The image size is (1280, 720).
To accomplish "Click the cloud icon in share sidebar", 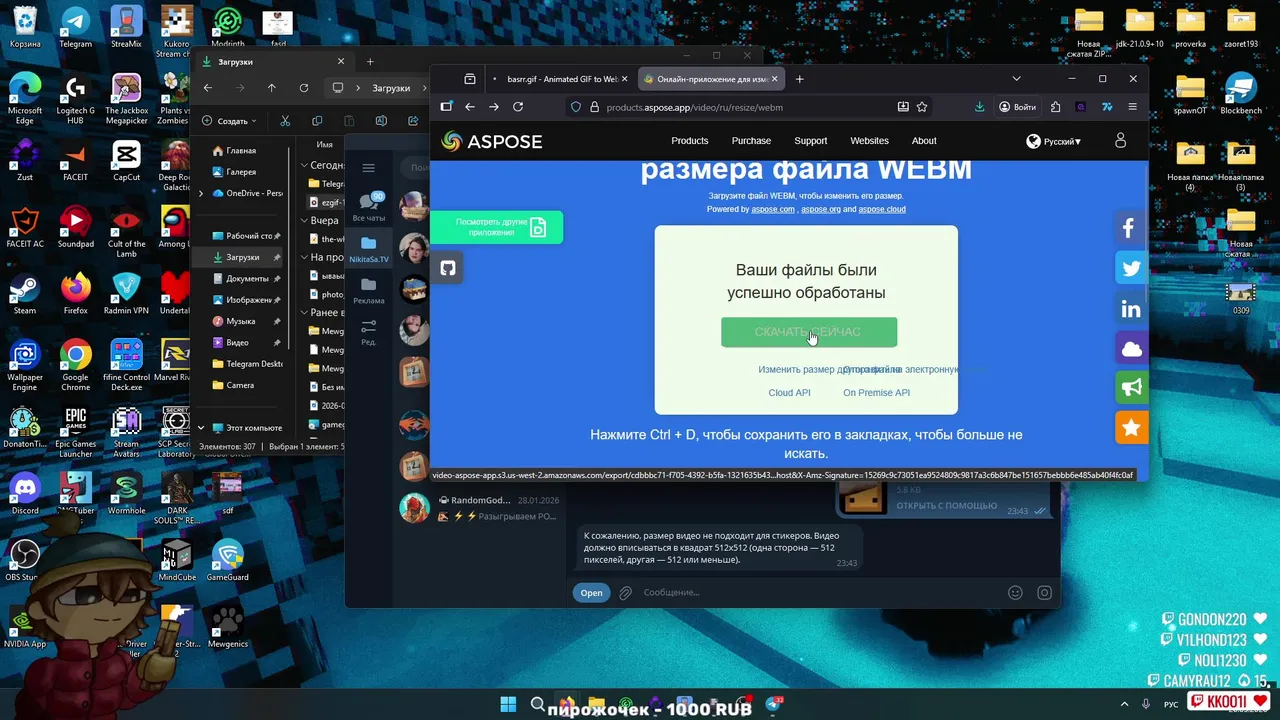I will point(1131,349).
